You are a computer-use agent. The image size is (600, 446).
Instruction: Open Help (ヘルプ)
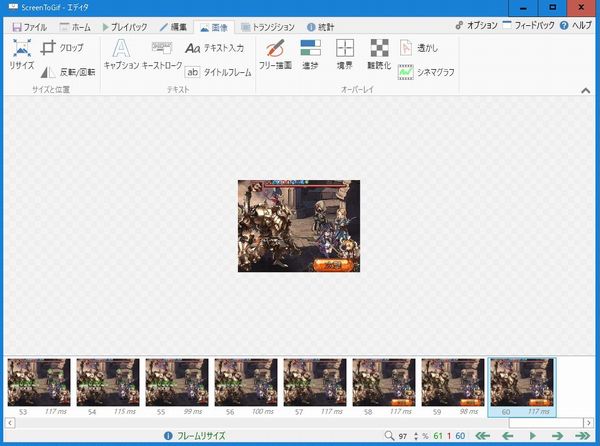tap(576, 26)
